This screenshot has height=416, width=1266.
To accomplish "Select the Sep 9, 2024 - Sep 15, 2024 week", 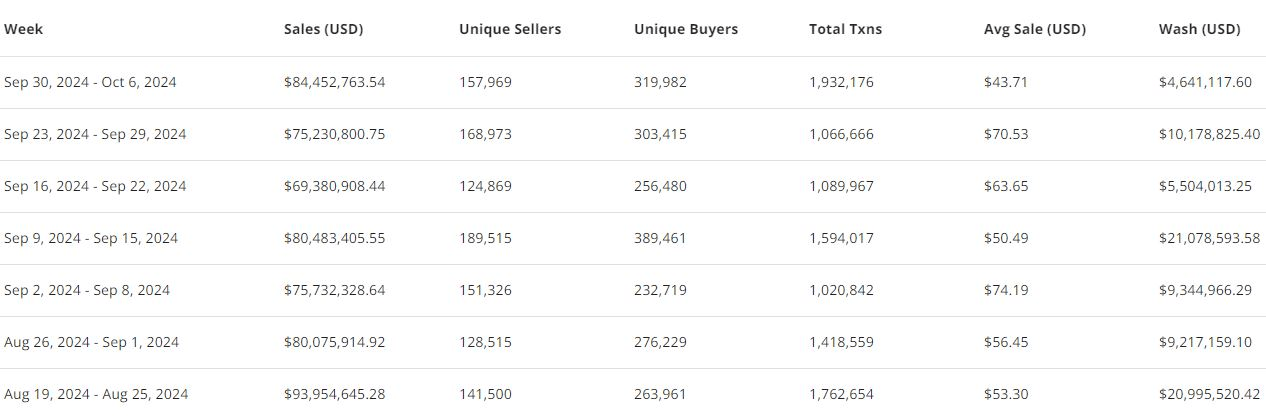I will pyautogui.click(x=91, y=238).
